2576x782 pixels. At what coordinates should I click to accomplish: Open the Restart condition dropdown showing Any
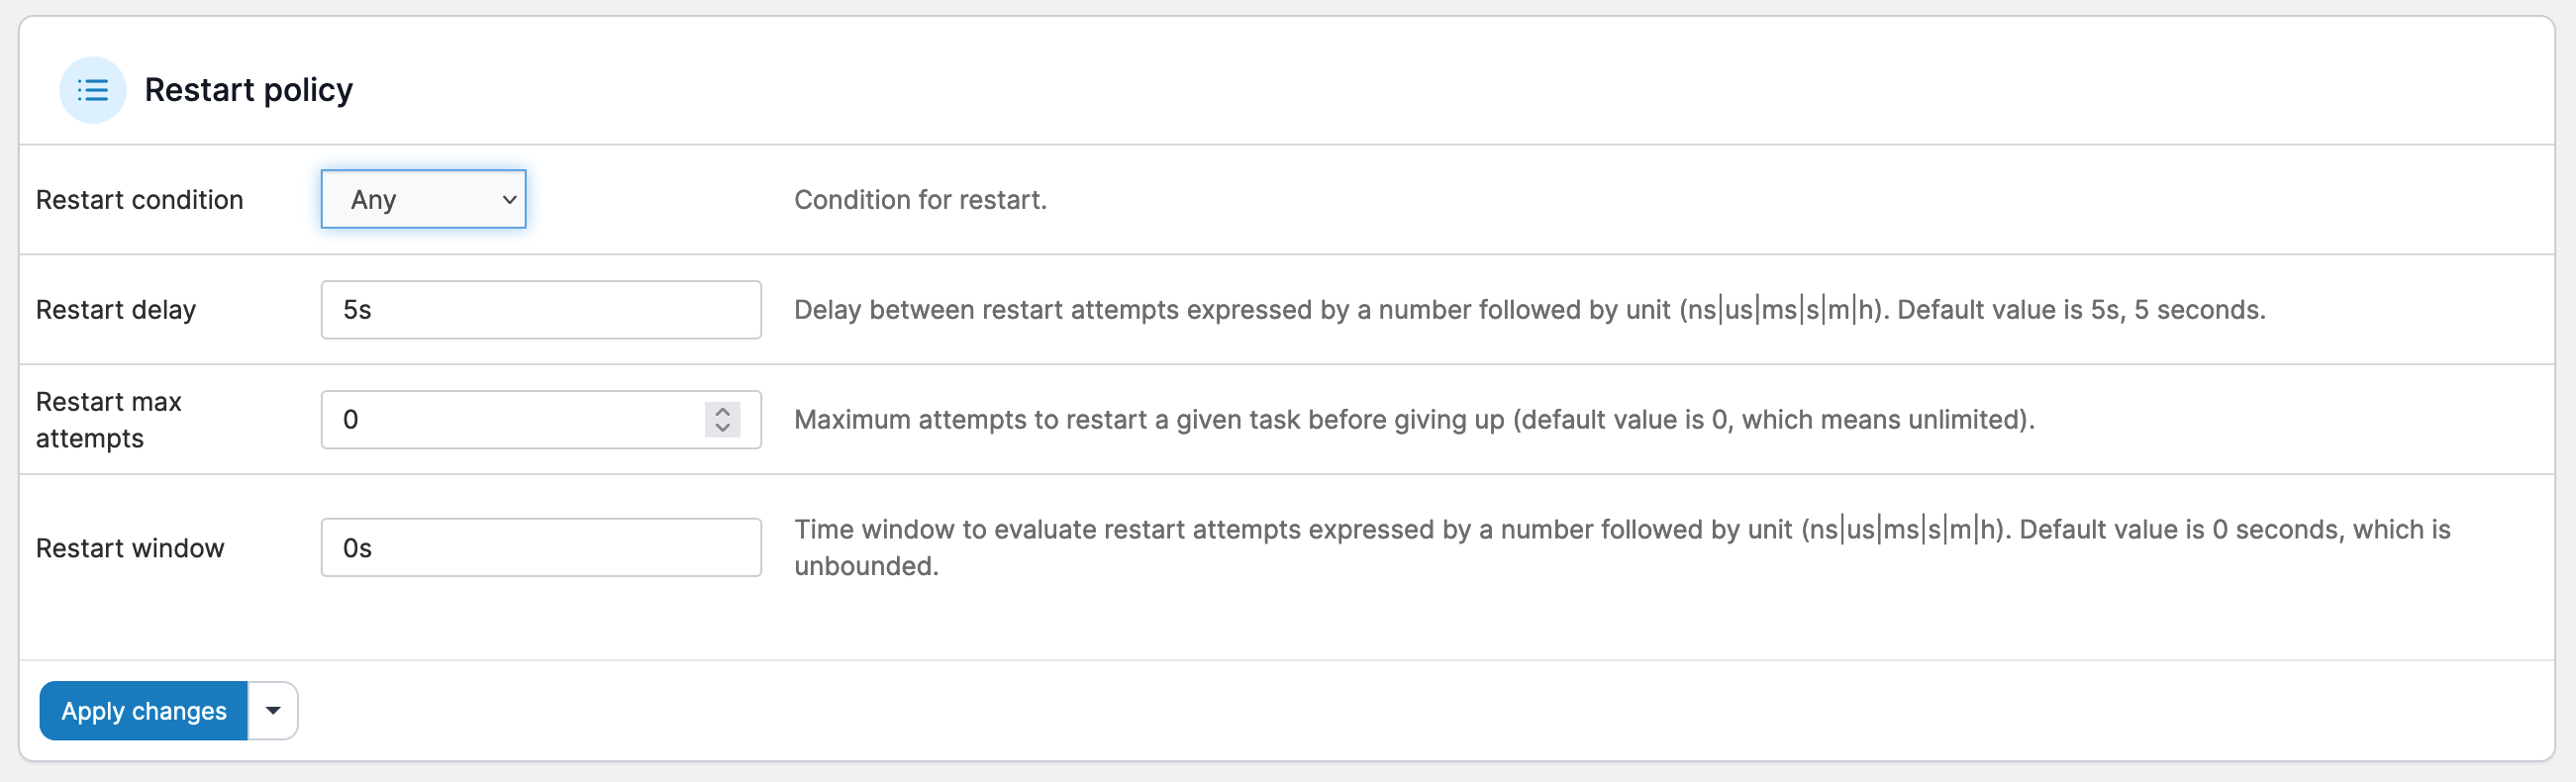[x=422, y=199]
